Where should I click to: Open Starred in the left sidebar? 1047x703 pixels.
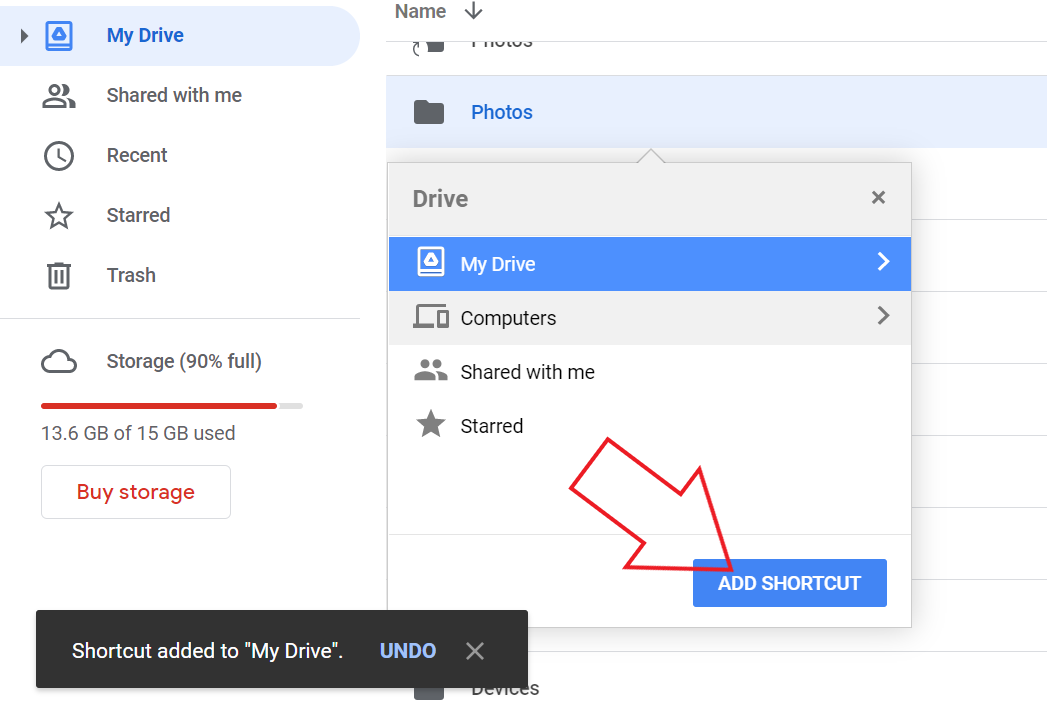click(x=138, y=216)
